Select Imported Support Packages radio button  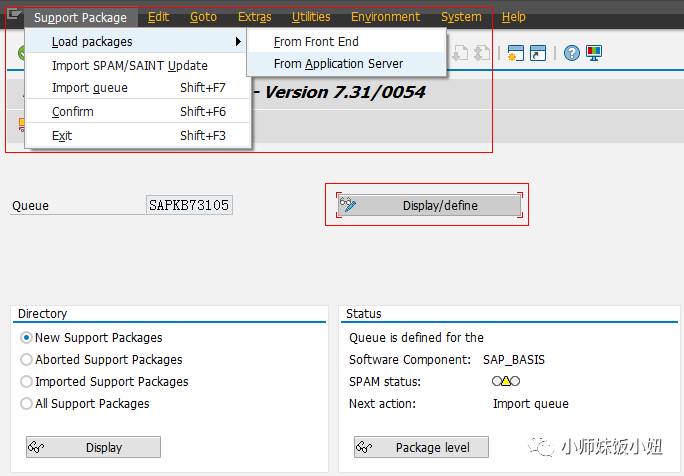click(26, 381)
